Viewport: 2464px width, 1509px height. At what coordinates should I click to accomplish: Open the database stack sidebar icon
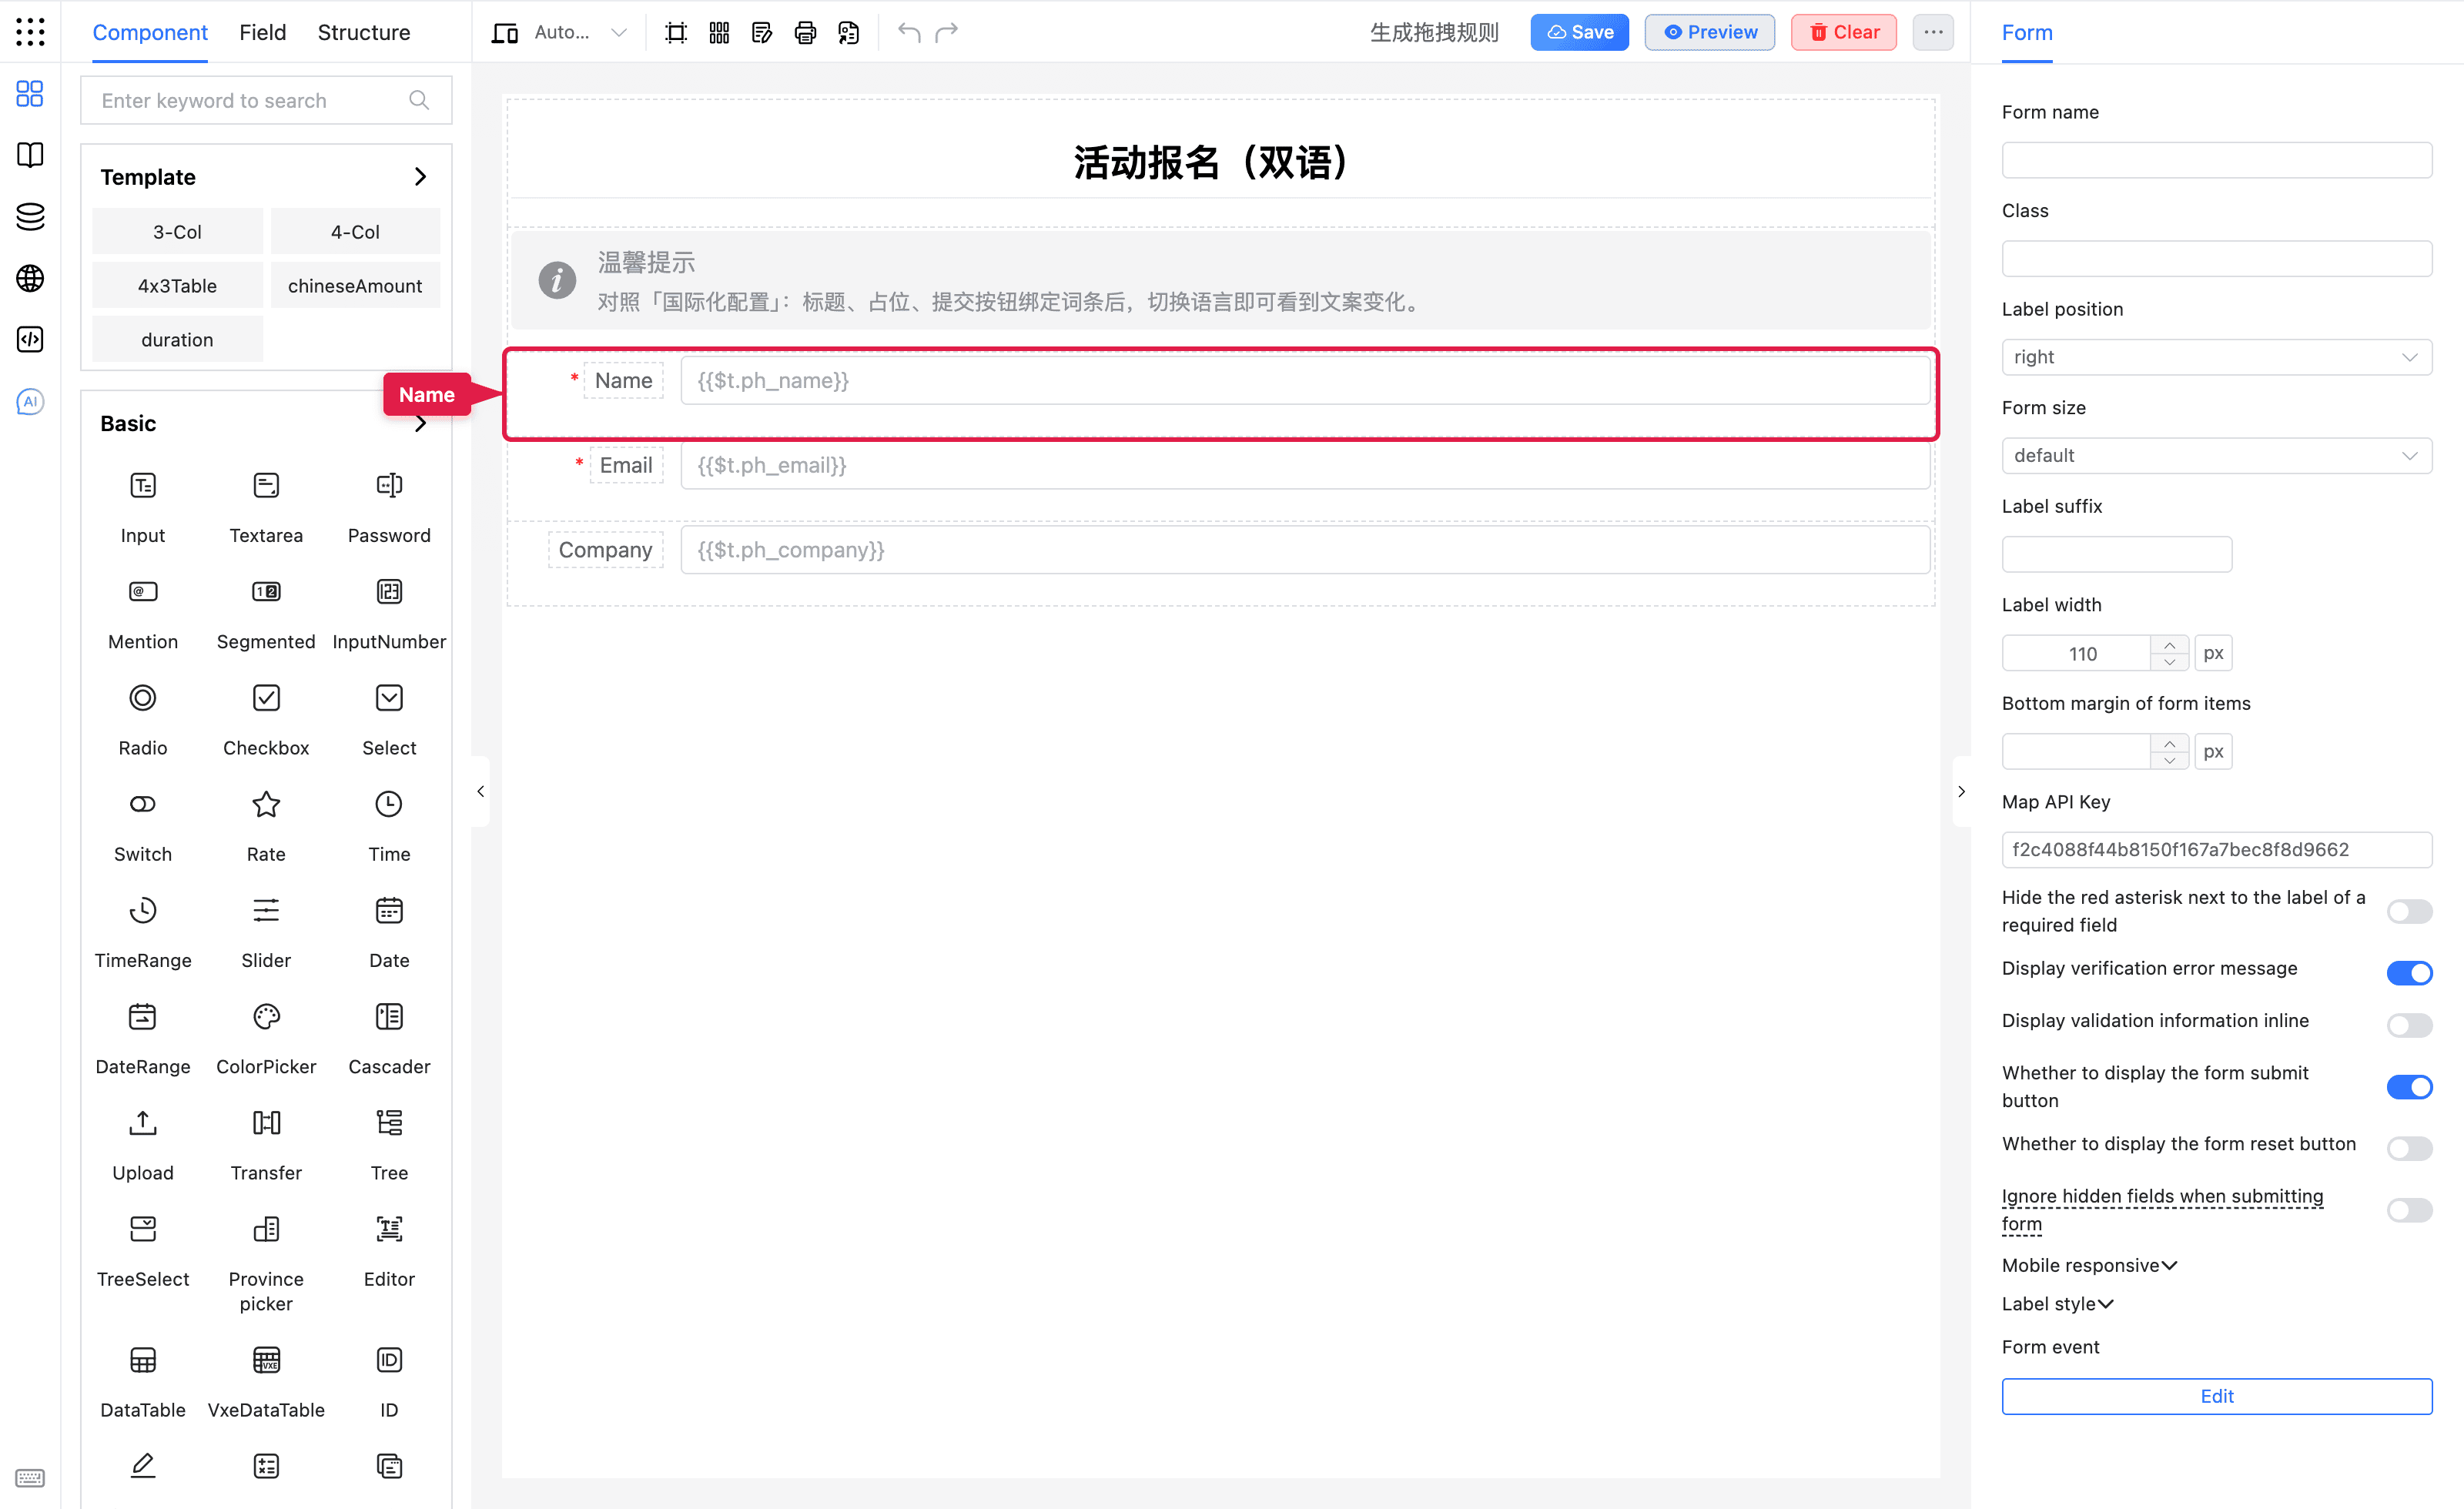(x=30, y=216)
